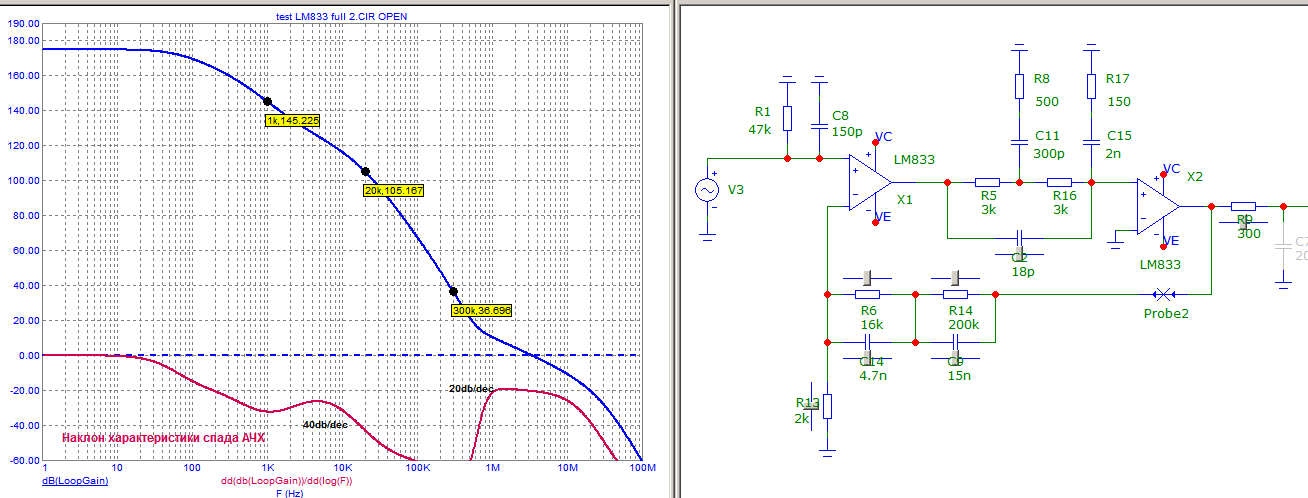1308x498 pixels.
Task: Select the V3 sine voltage source symbol
Action: [708, 191]
